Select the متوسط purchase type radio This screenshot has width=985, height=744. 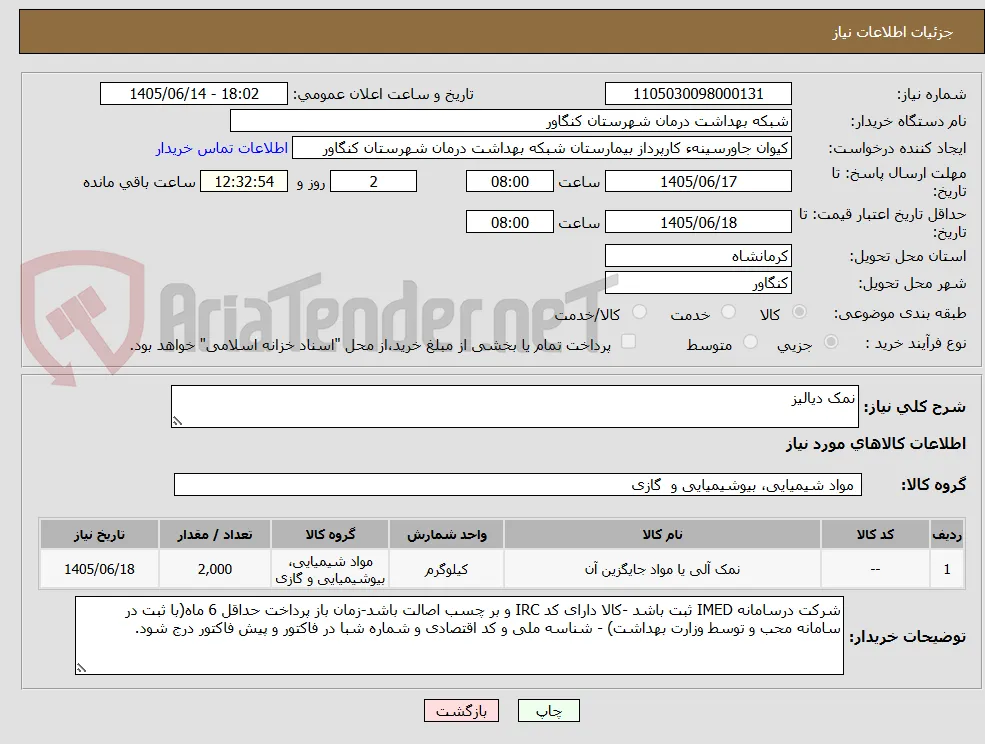click(x=750, y=342)
